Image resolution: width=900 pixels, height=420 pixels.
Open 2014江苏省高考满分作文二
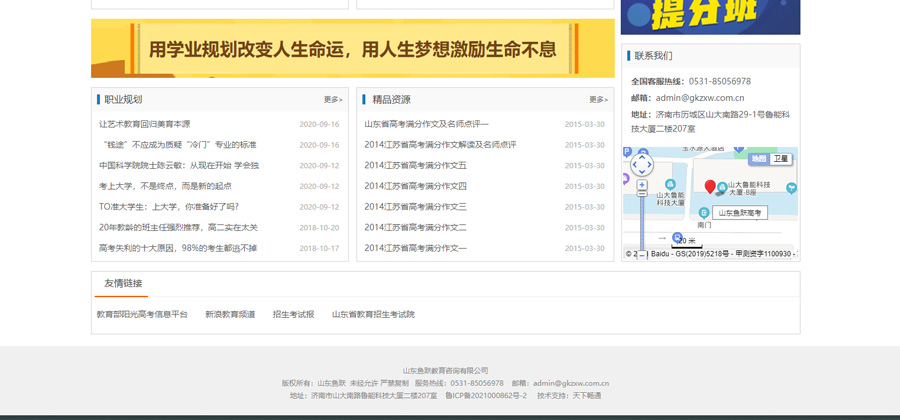click(x=415, y=227)
